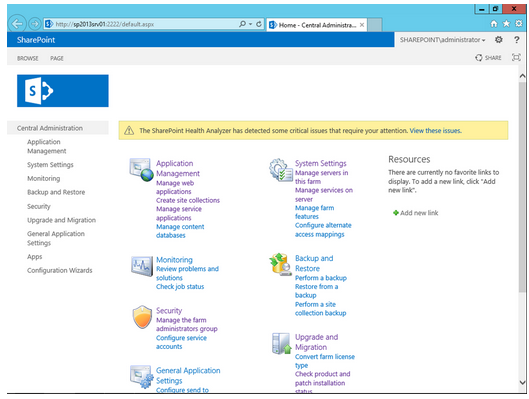Open the browser Tools gear icon
The width and height of the screenshot is (529, 399).
[x=519, y=24]
